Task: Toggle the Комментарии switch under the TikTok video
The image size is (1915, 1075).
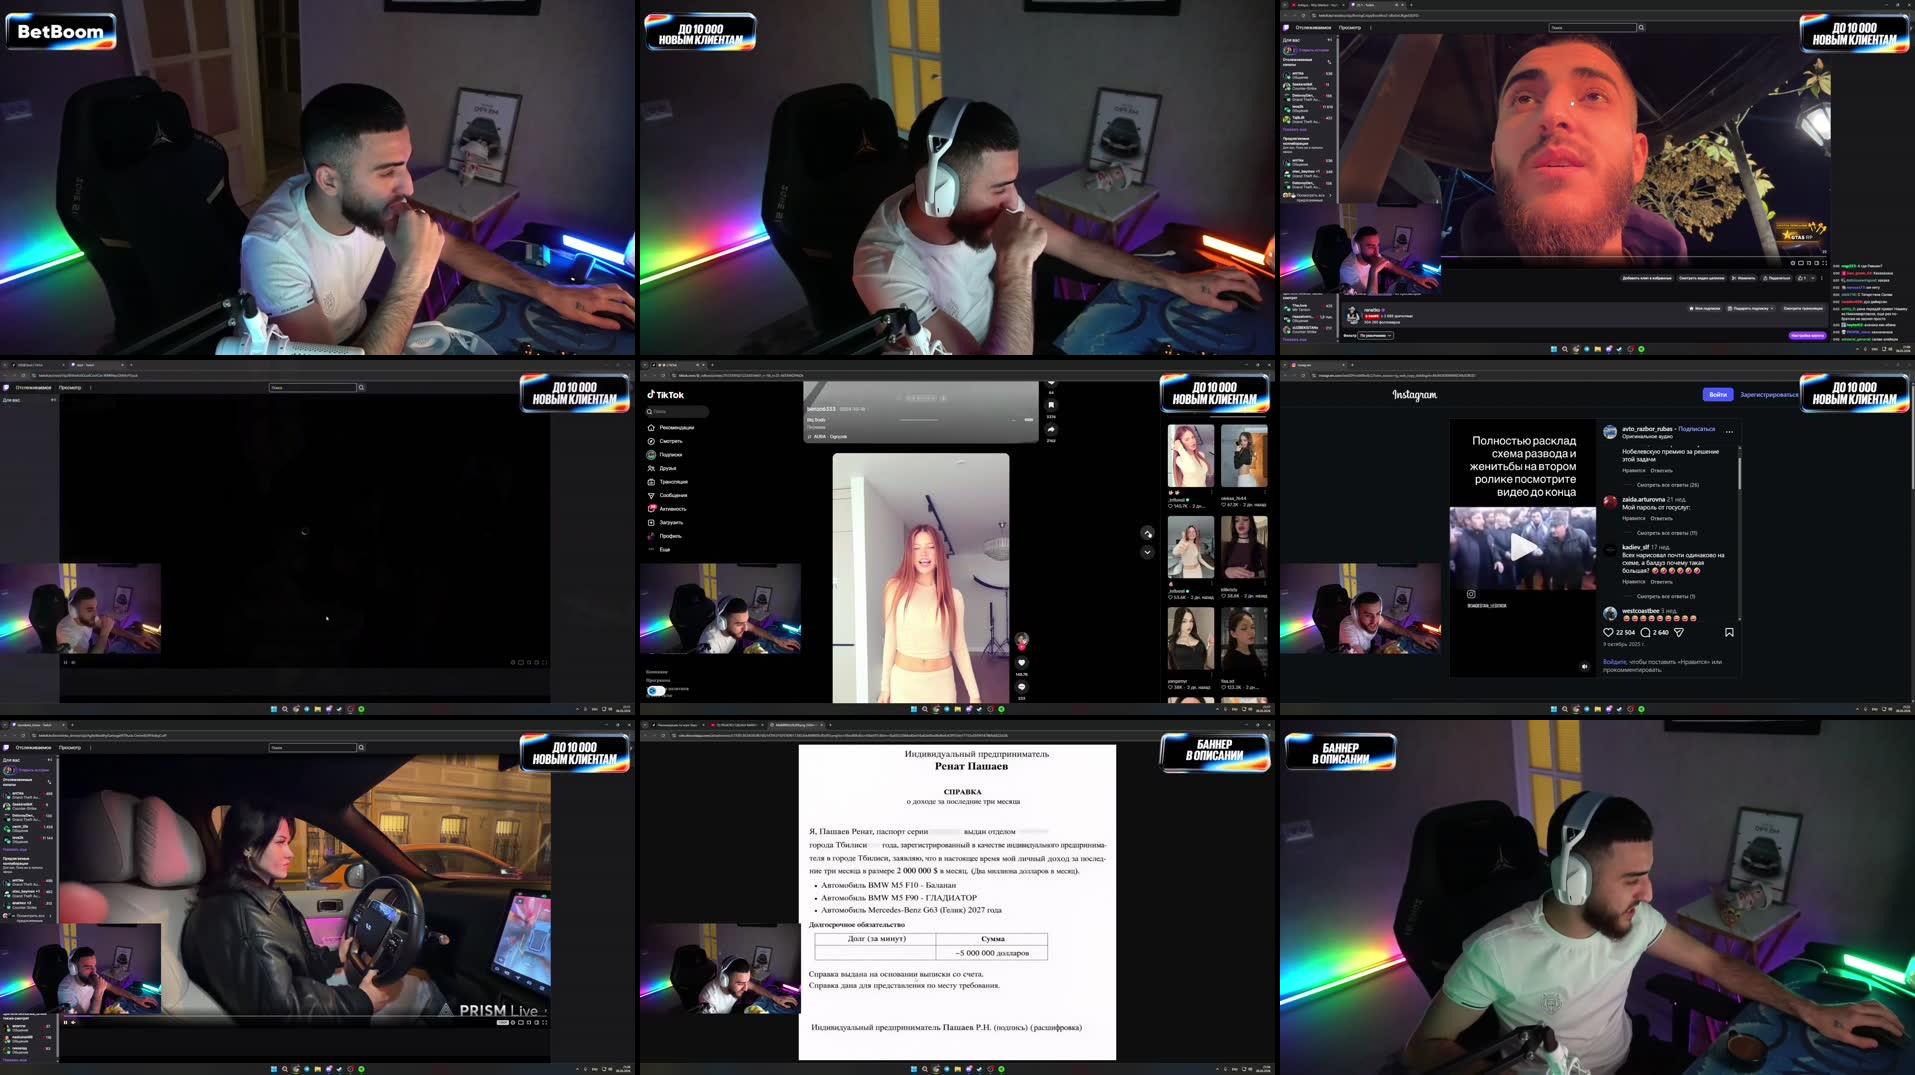Action: click(x=656, y=691)
